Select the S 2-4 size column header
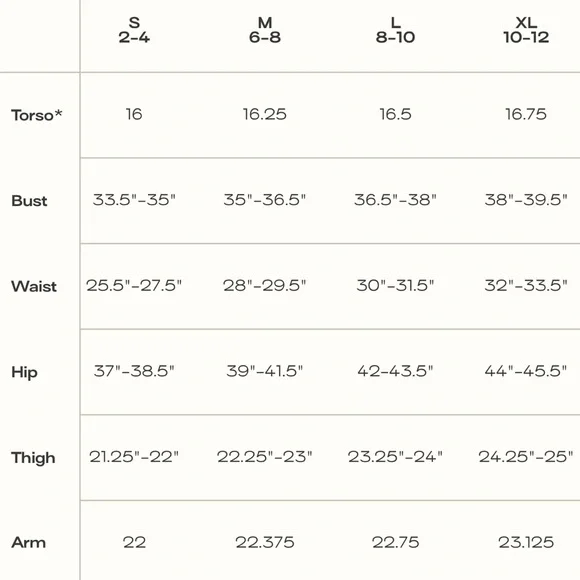Image resolution: width=580 pixels, height=580 pixels. [134, 30]
